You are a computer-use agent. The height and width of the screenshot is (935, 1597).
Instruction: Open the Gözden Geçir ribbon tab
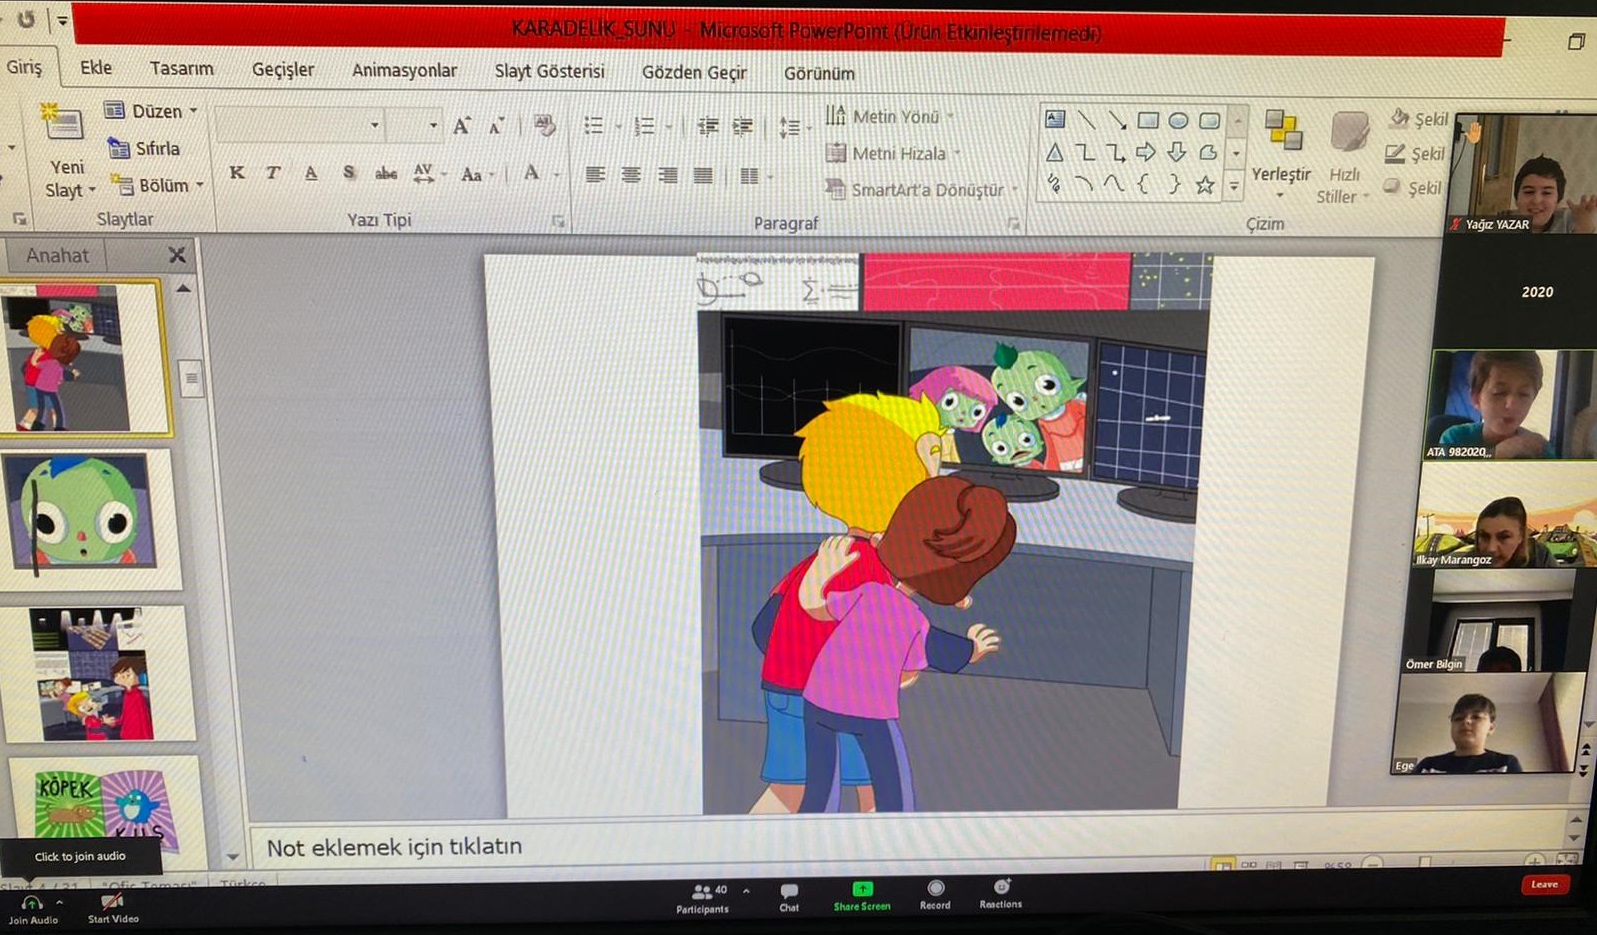click(x=694, y=73)
